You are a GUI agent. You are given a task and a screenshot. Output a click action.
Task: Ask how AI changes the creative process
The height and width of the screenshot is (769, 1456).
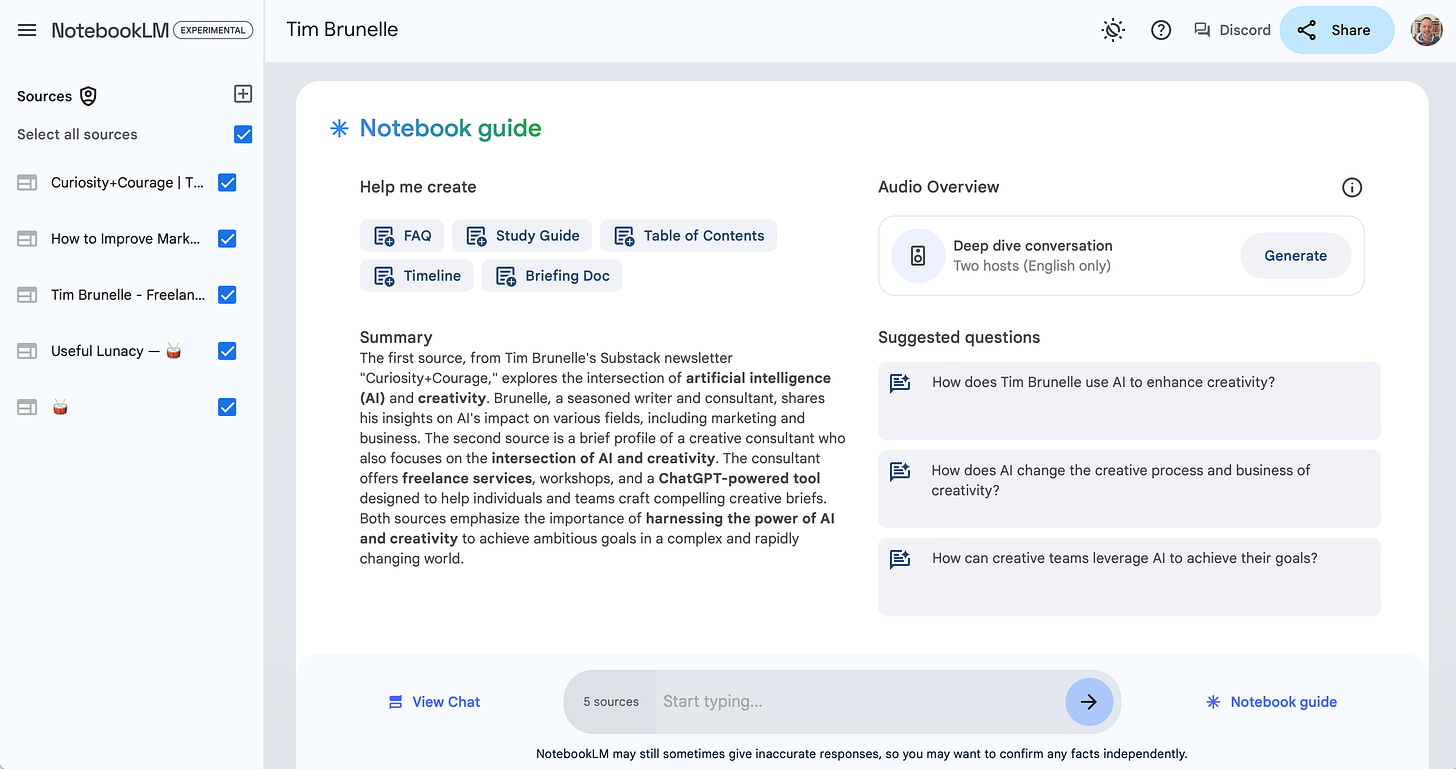point(1129,489)
